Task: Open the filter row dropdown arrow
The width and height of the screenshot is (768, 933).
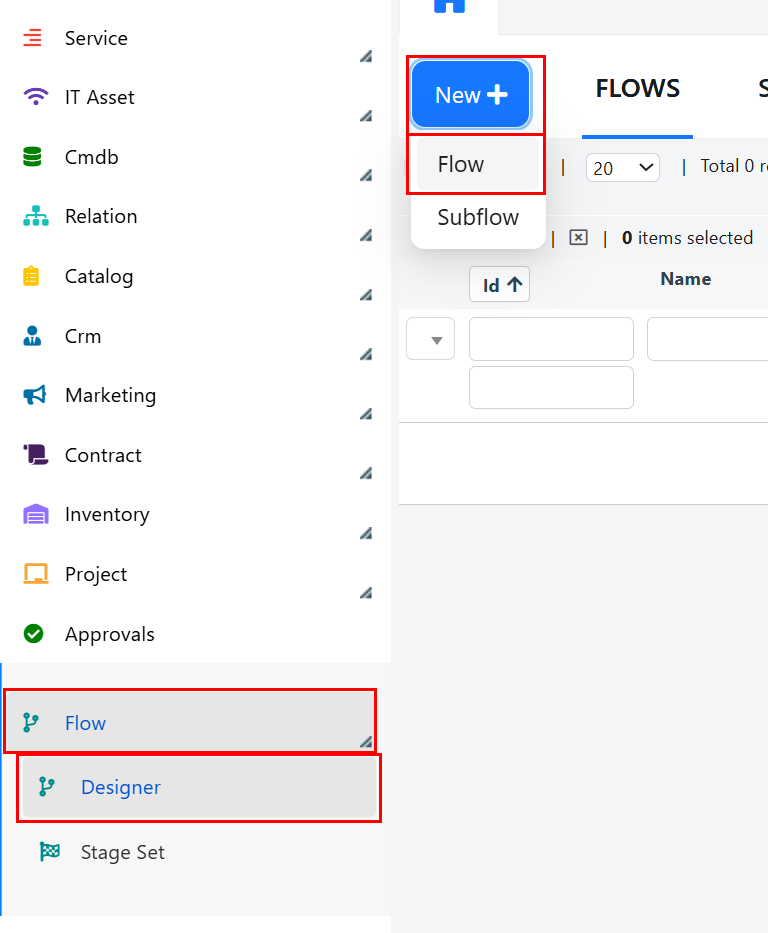Action: [431, 339]
